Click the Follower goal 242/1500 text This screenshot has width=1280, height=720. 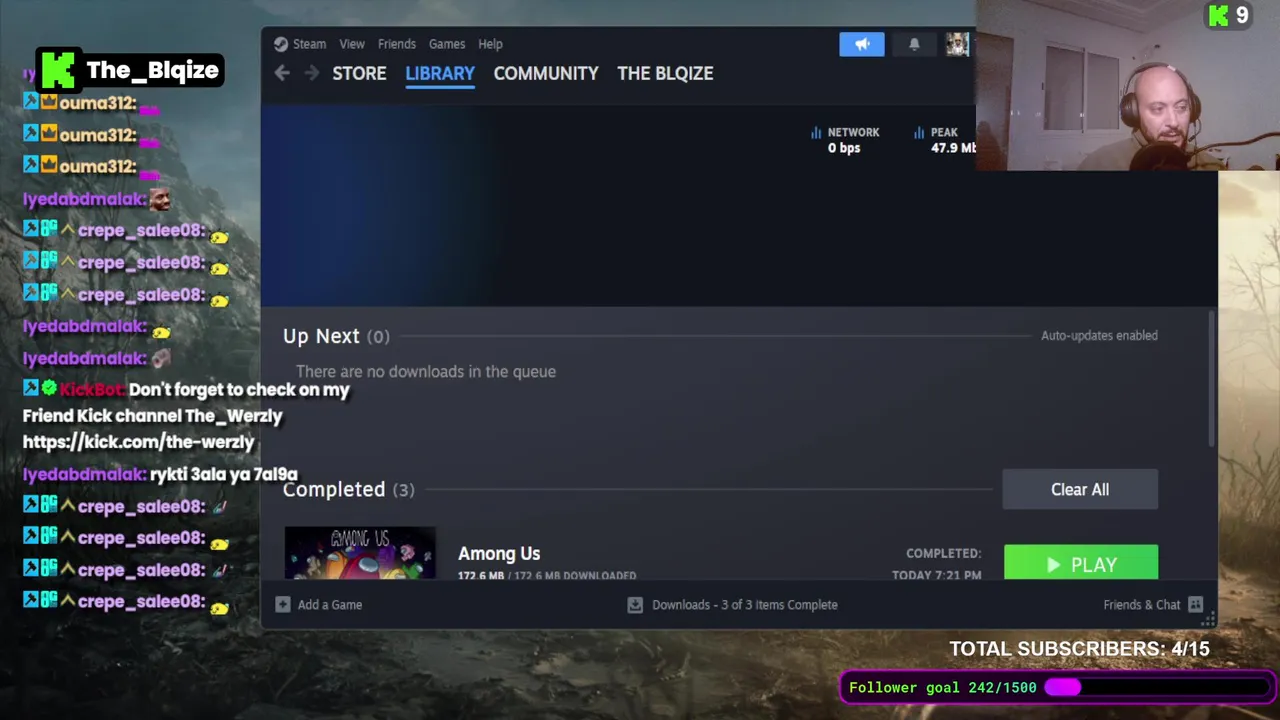[942, 687]
